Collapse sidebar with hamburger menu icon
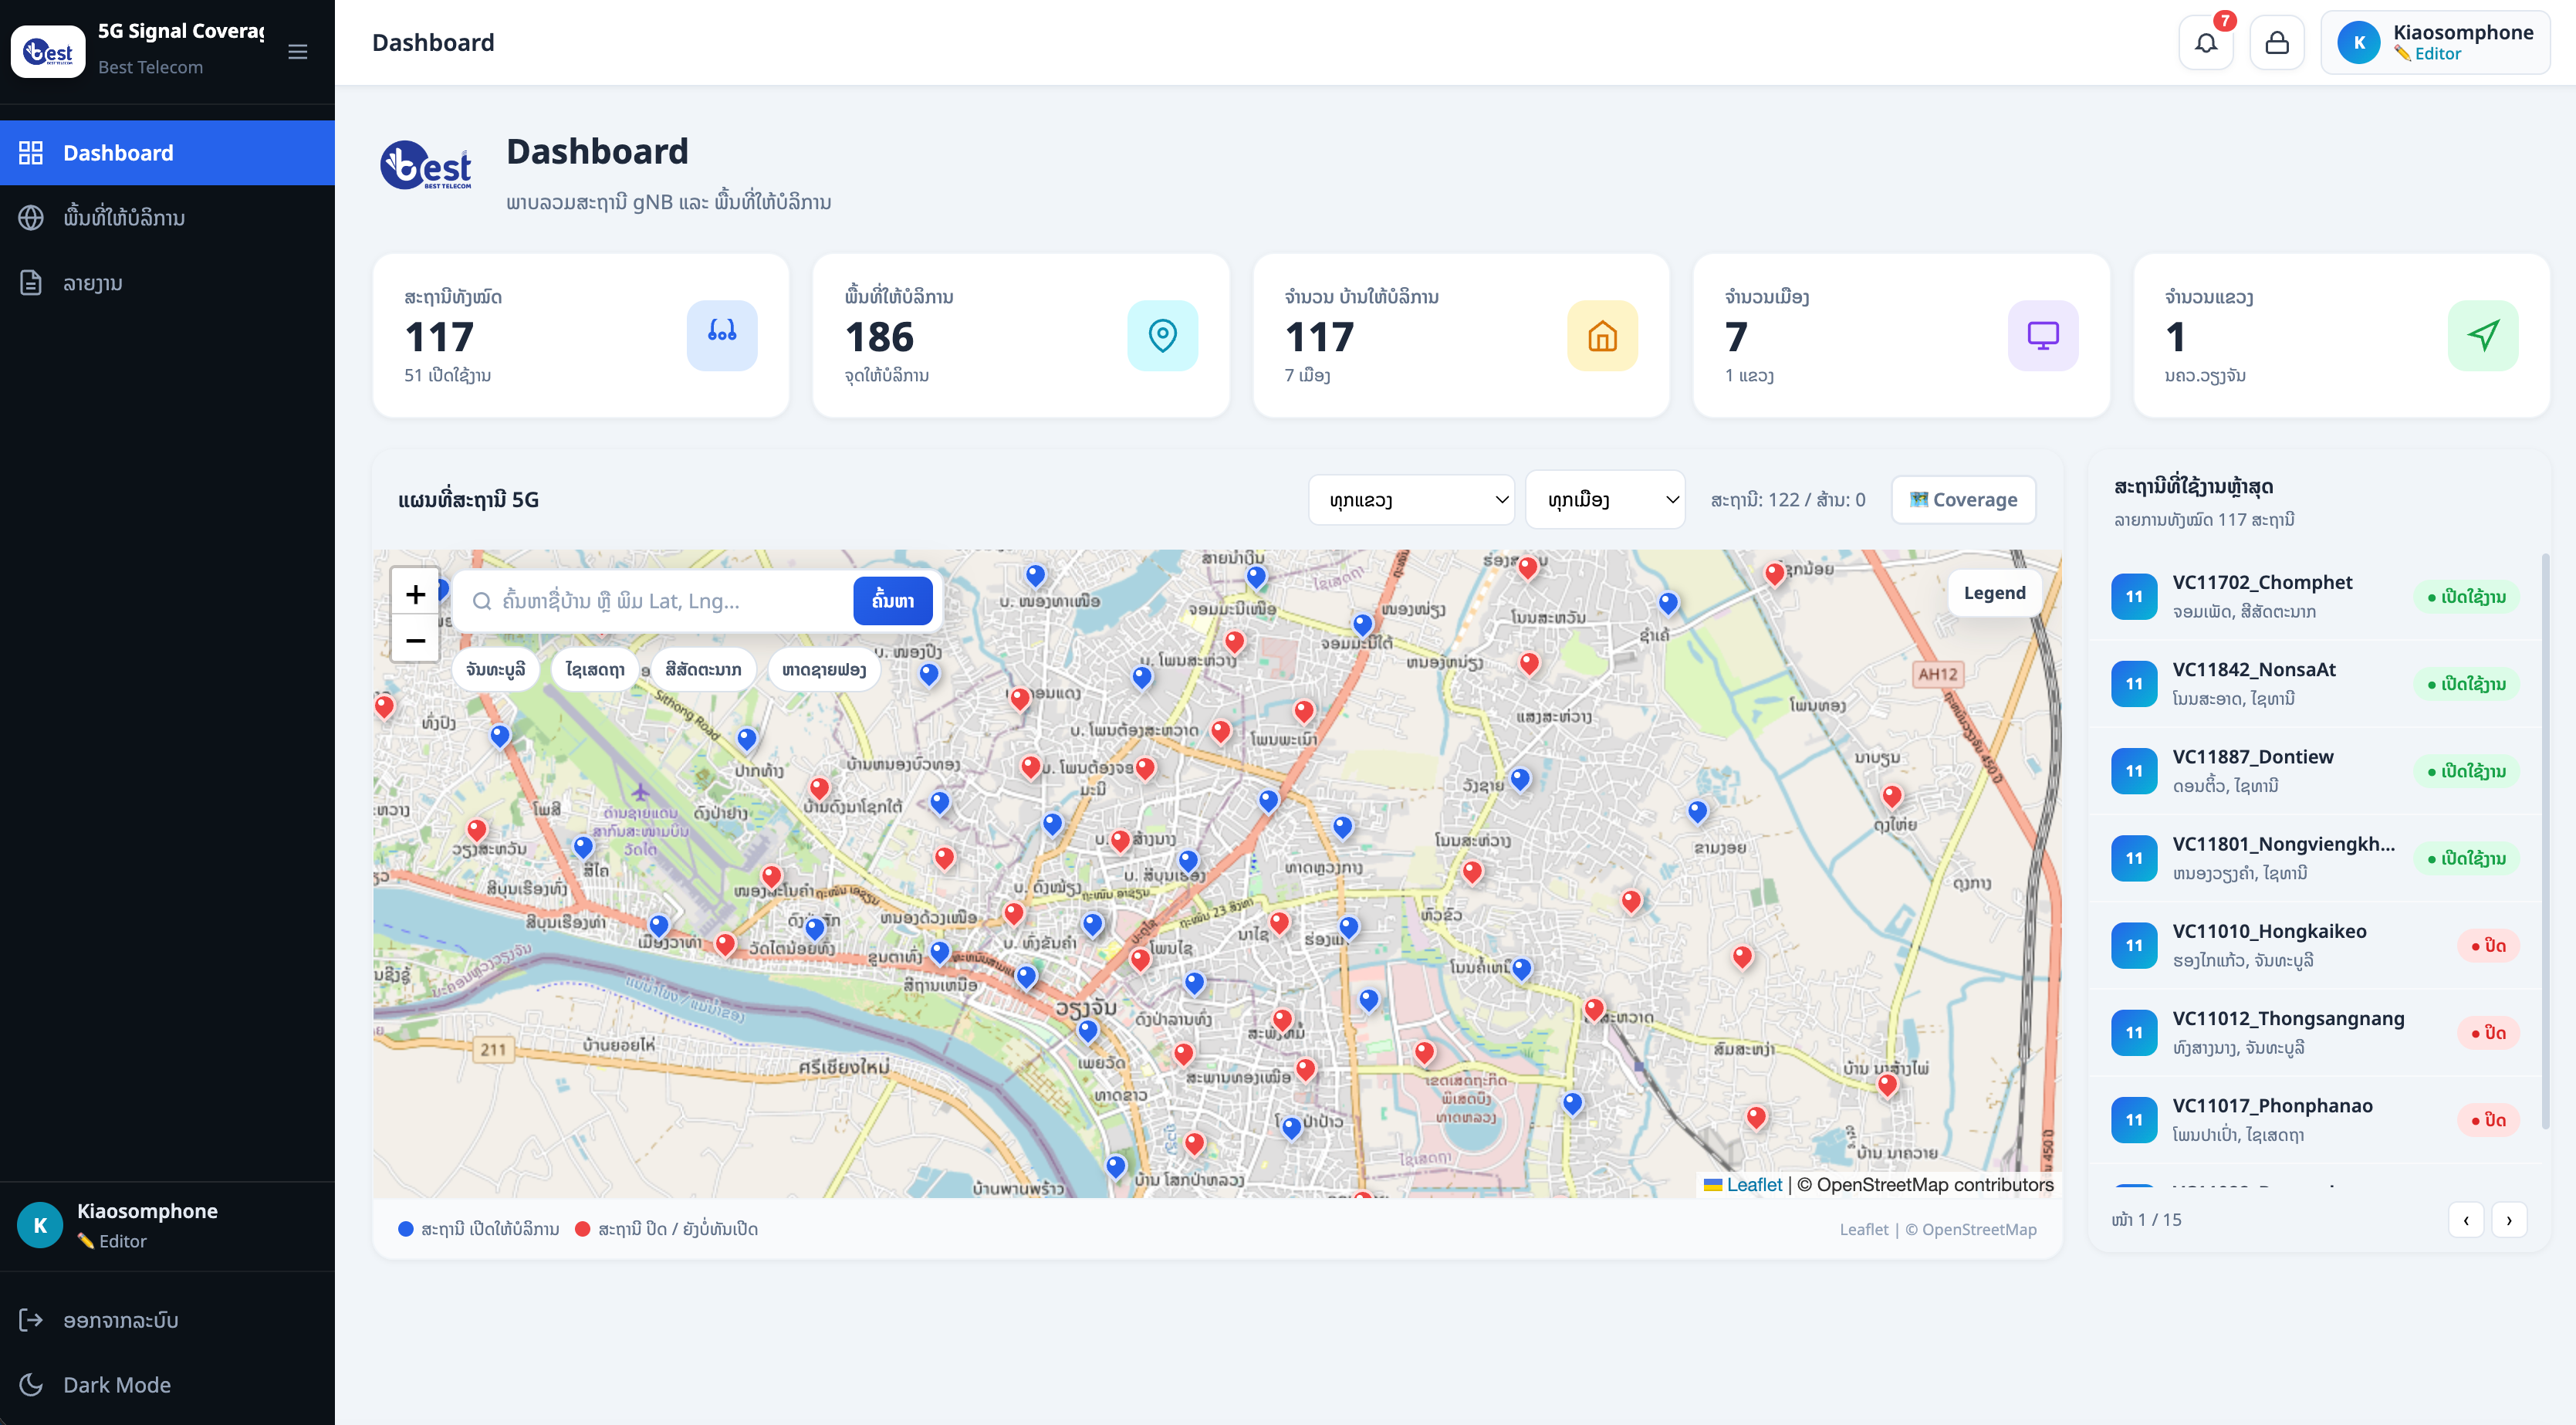 [297, 52]
